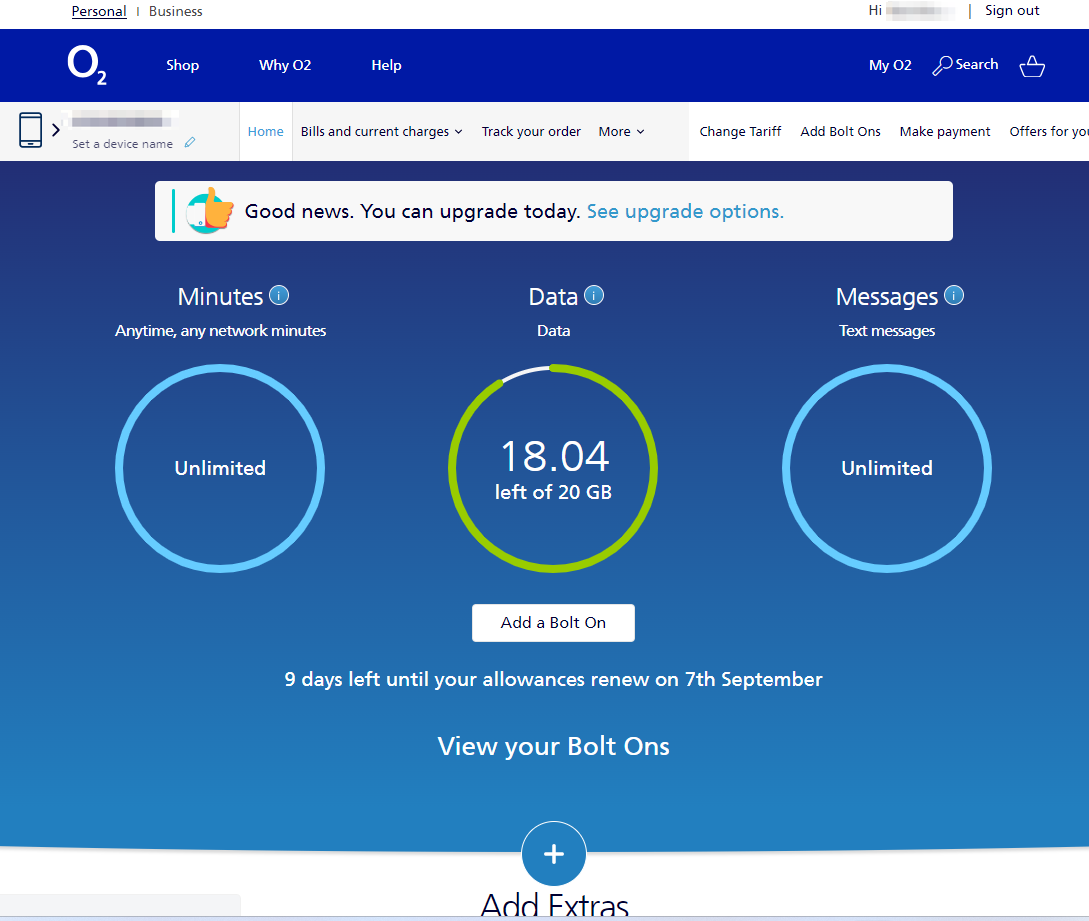Click Sign out
This screenshot has height=921, width=1089.
1012,10
